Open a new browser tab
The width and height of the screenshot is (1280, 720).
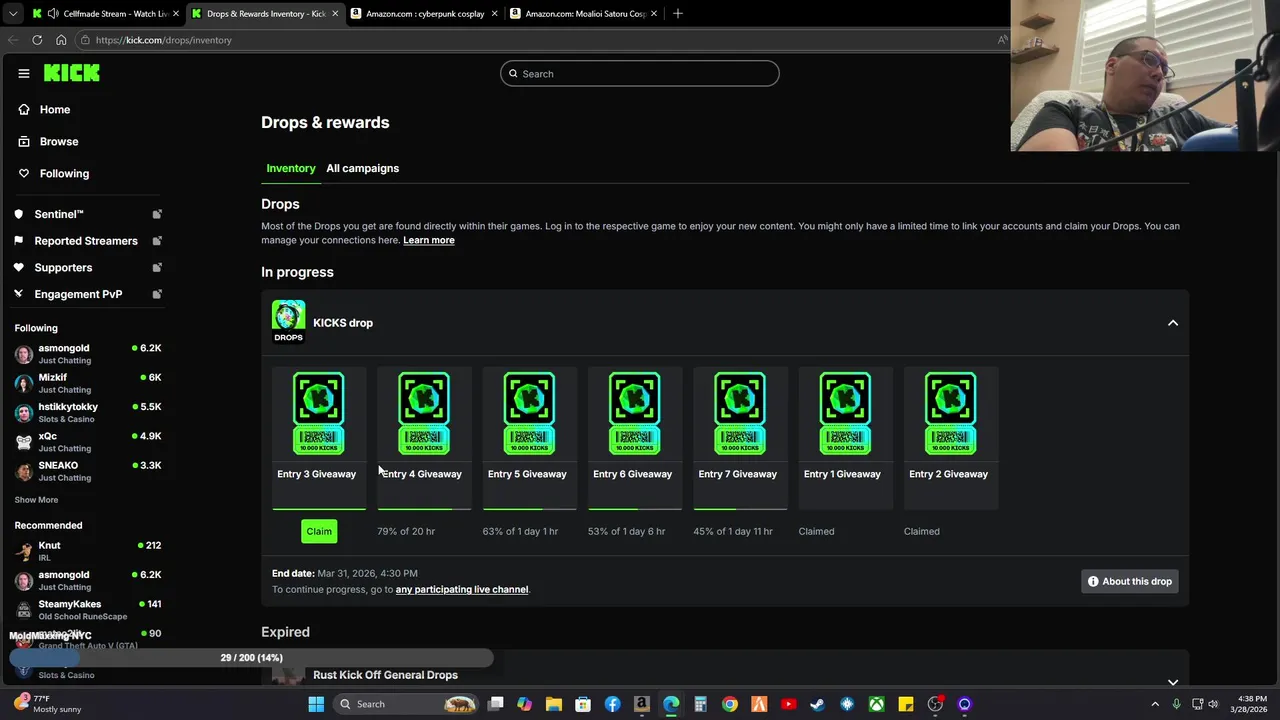678,13
